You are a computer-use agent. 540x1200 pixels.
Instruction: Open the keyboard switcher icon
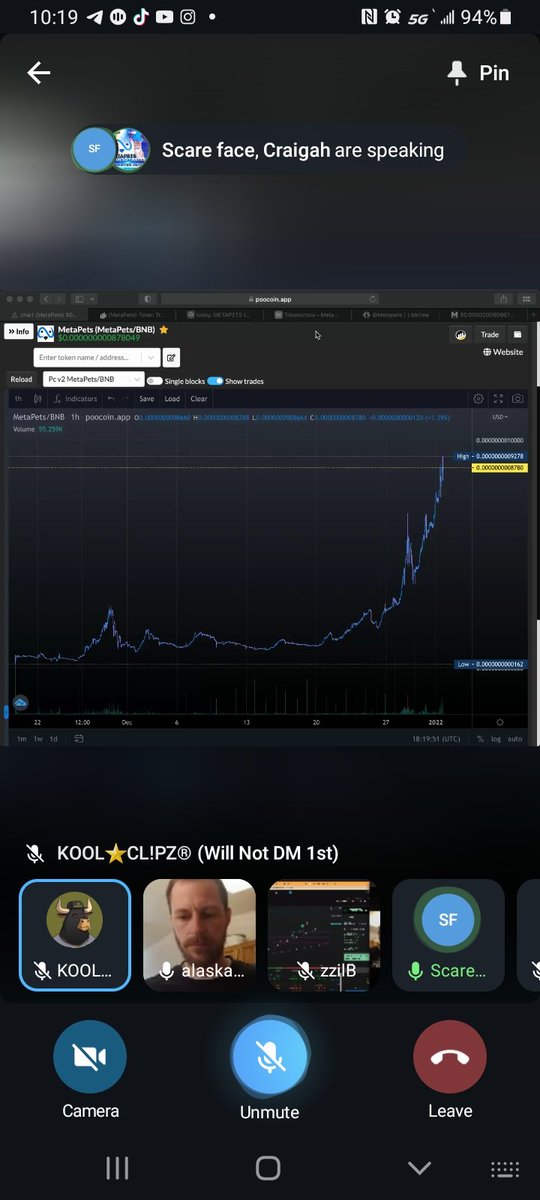(x=505, y=1168)
